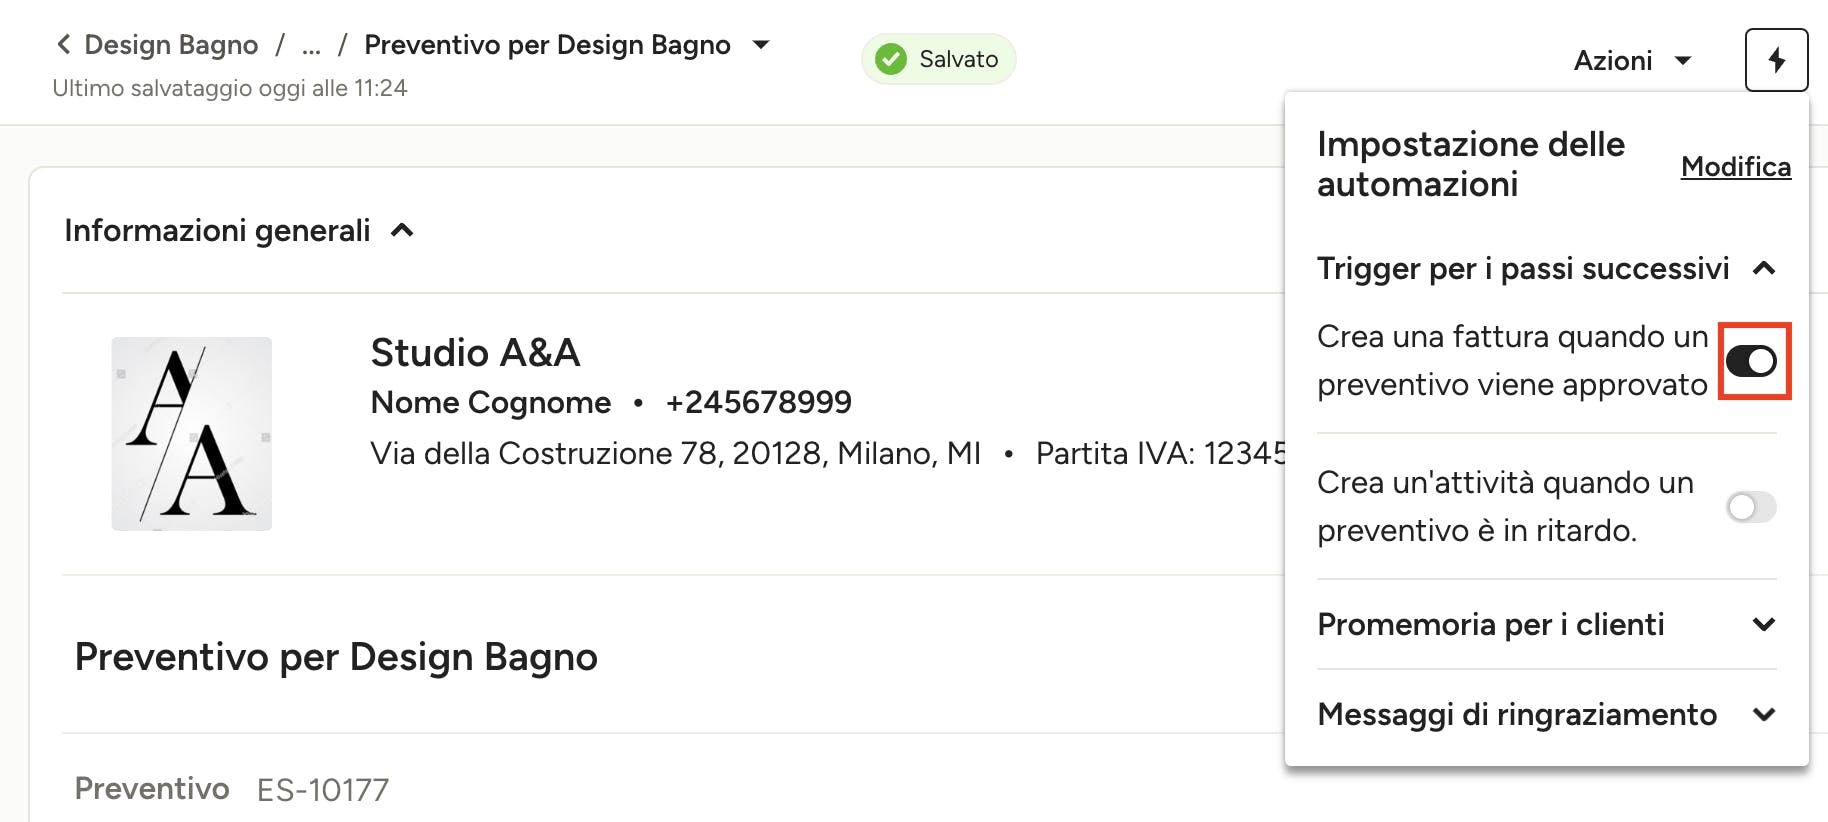
Task: Click the Studio A&A logo image
Action: 191,434
